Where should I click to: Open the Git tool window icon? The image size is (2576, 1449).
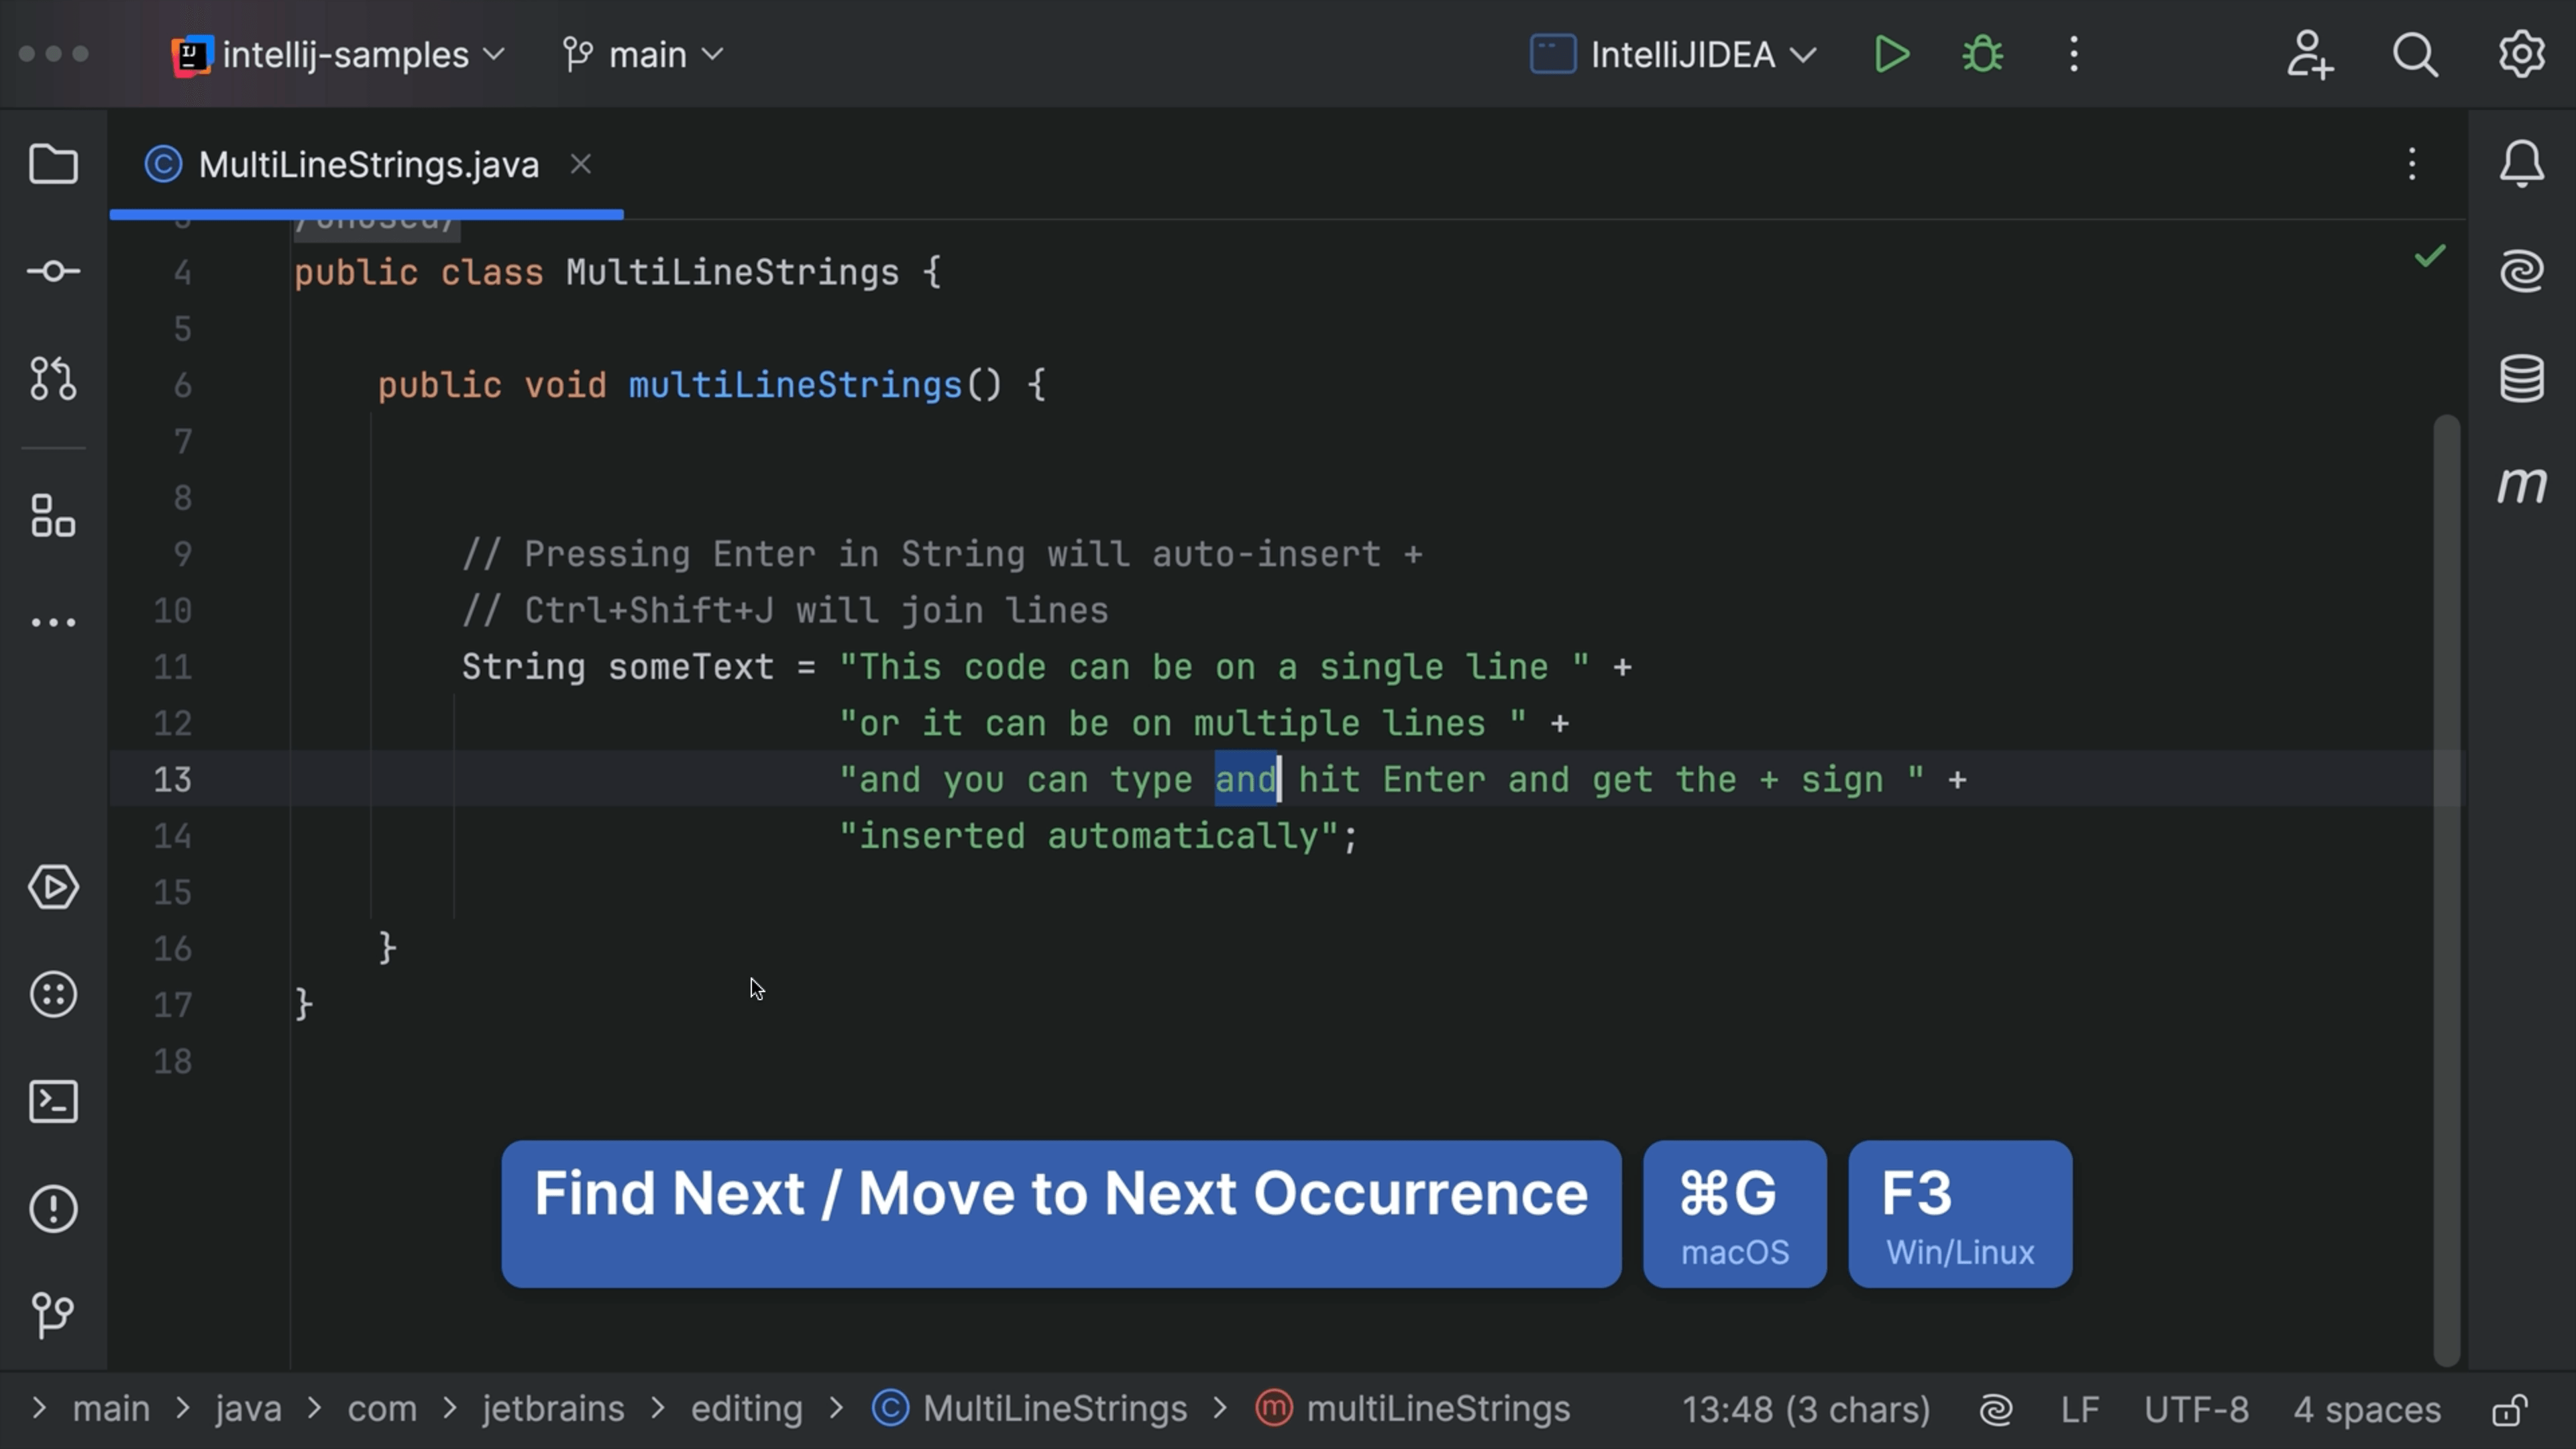[x=53, y=1315]
